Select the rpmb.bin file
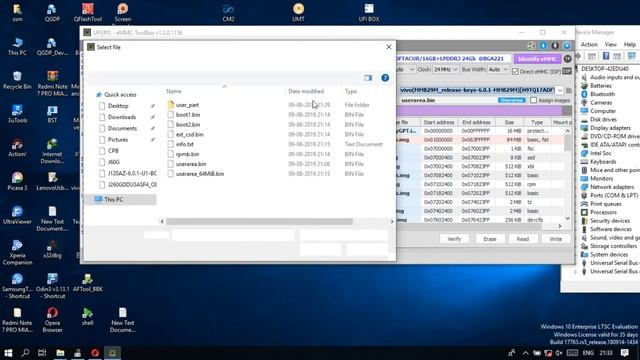The image size is (640, 360). click(187, 154)
